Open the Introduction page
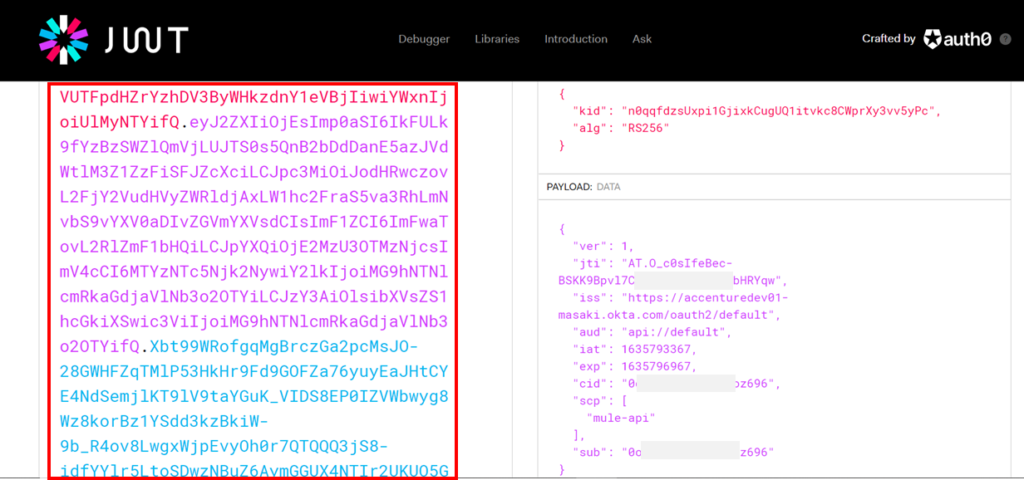Screen dimensions: 1024x480 [575, 39]
